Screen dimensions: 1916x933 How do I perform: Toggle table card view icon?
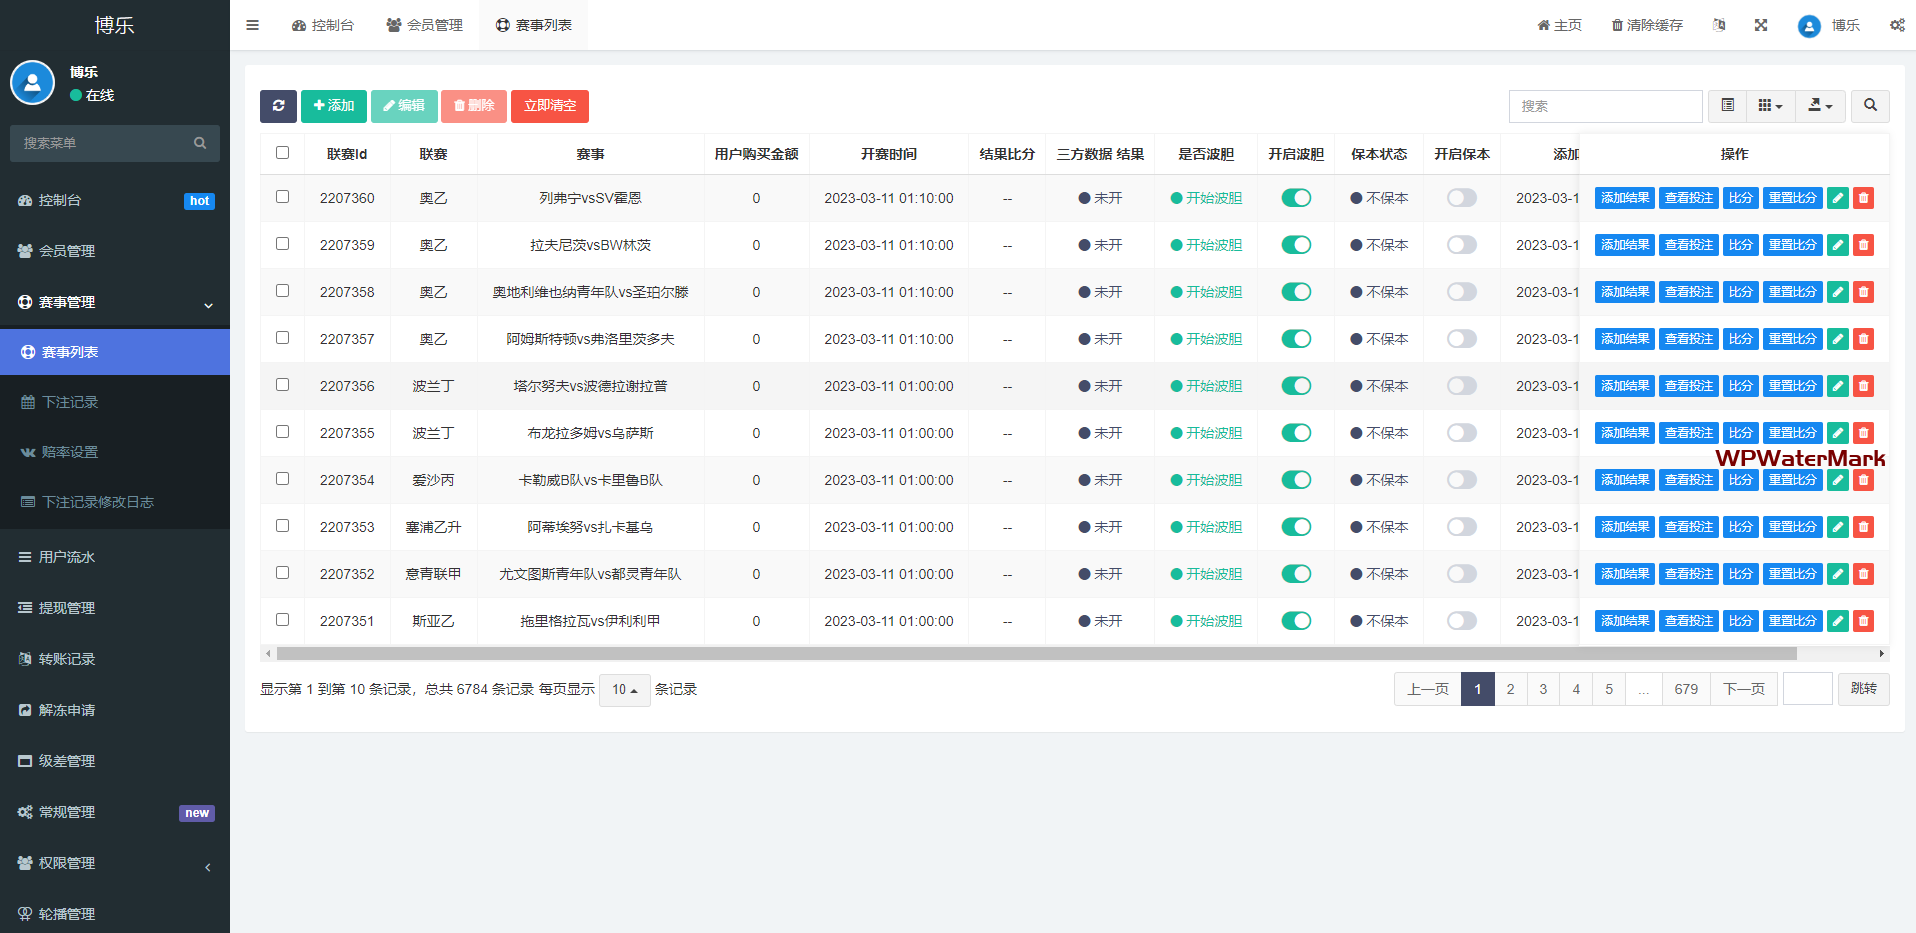click(x=1727, y=106)
